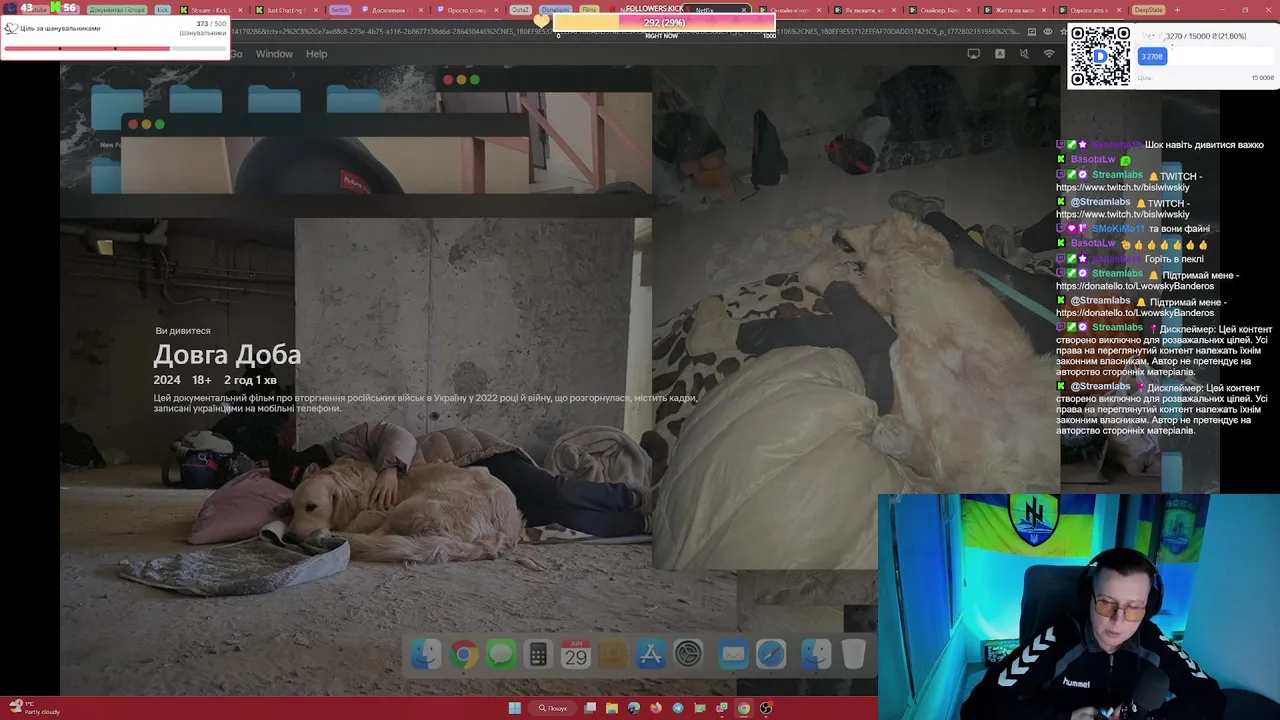Switch to Chrome on the Windows taskbar

[x=744, y=708]
